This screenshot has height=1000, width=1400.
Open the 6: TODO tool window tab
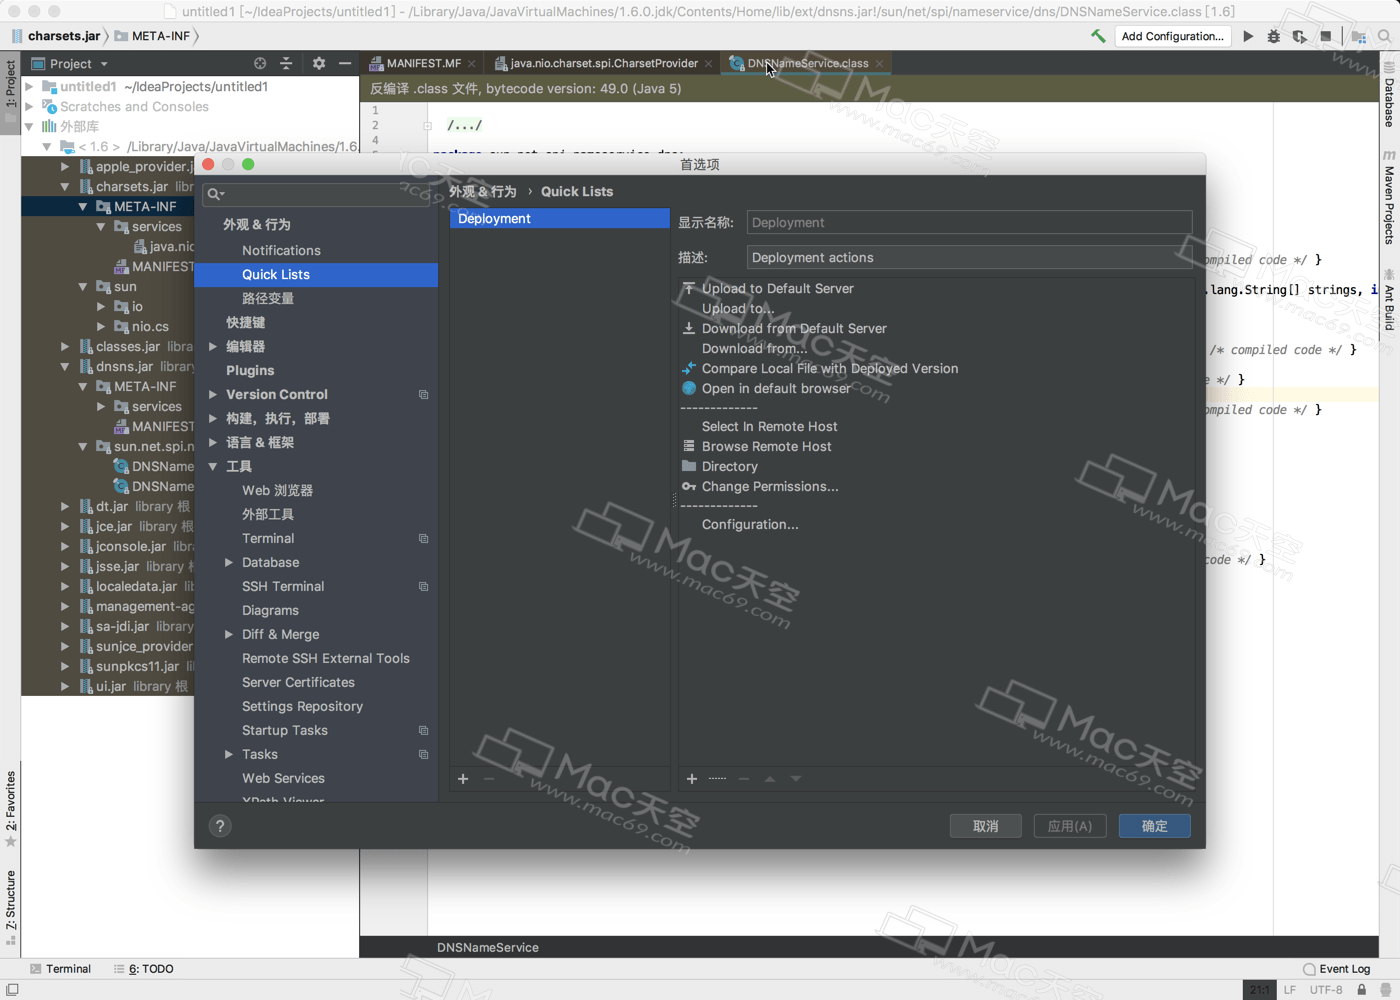(144, 969)
